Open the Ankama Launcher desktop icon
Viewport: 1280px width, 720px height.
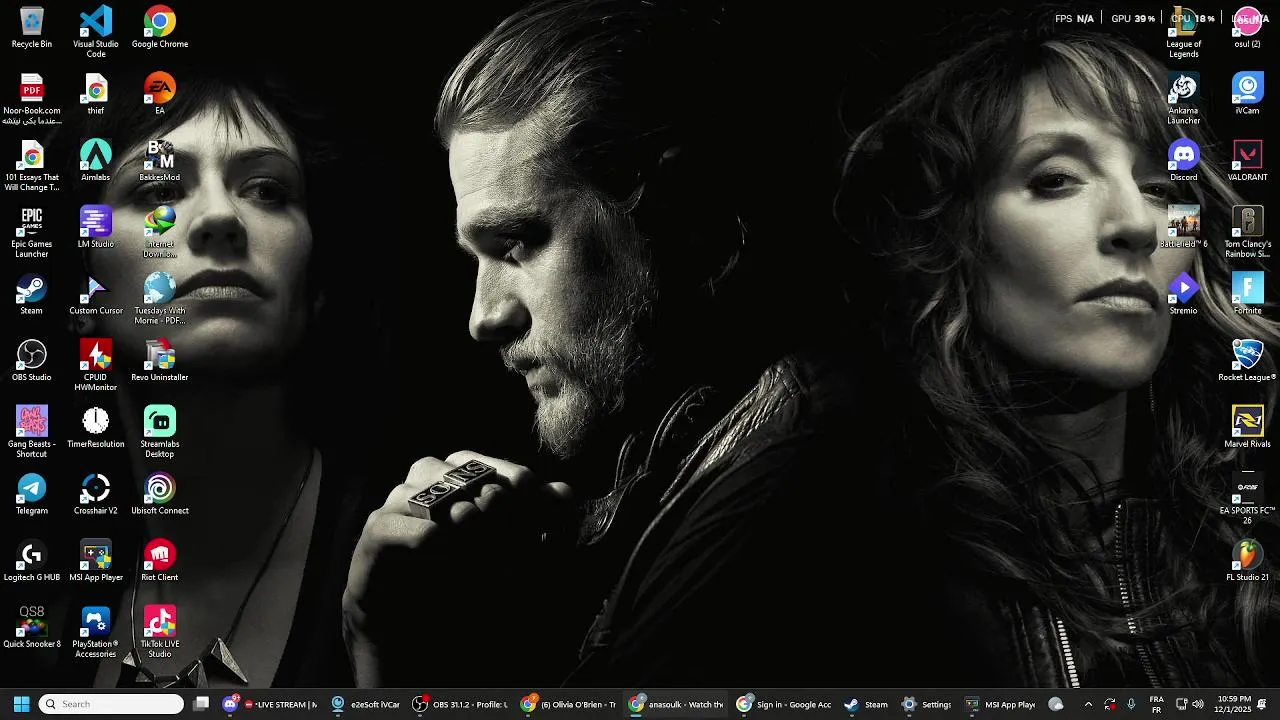(1184, 99)
